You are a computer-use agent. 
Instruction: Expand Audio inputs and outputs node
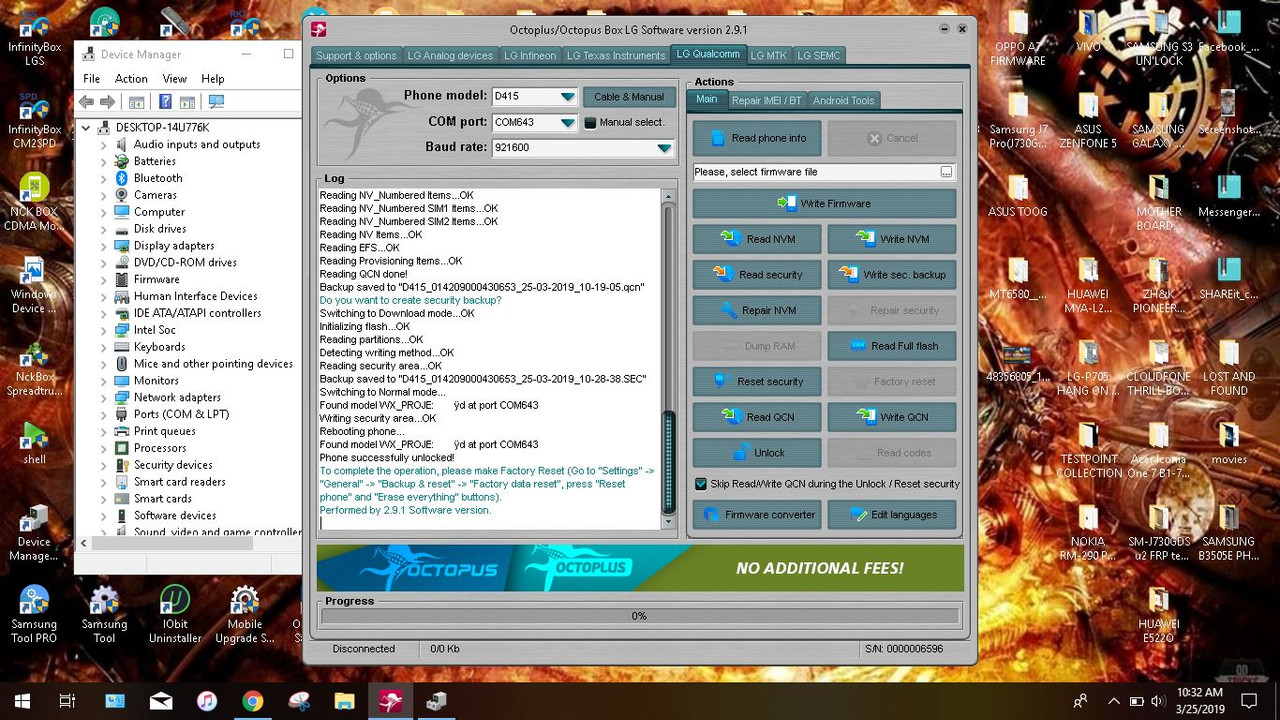[x=103, y=145]
